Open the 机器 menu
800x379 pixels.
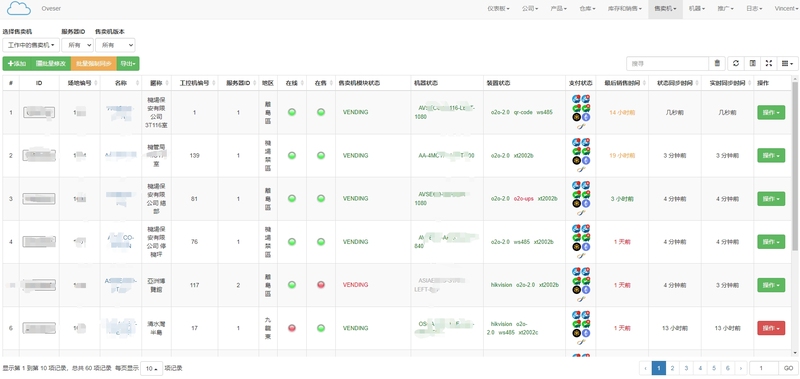coord(696,9)
